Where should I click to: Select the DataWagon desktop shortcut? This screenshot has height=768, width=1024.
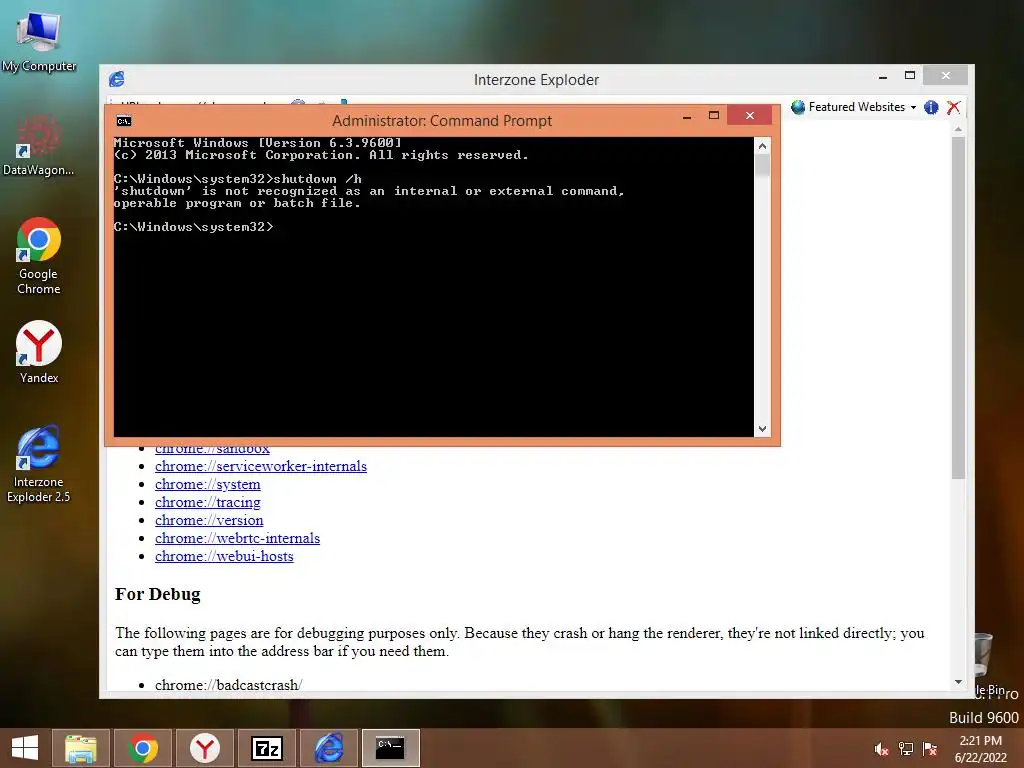(x=39, y=145)
